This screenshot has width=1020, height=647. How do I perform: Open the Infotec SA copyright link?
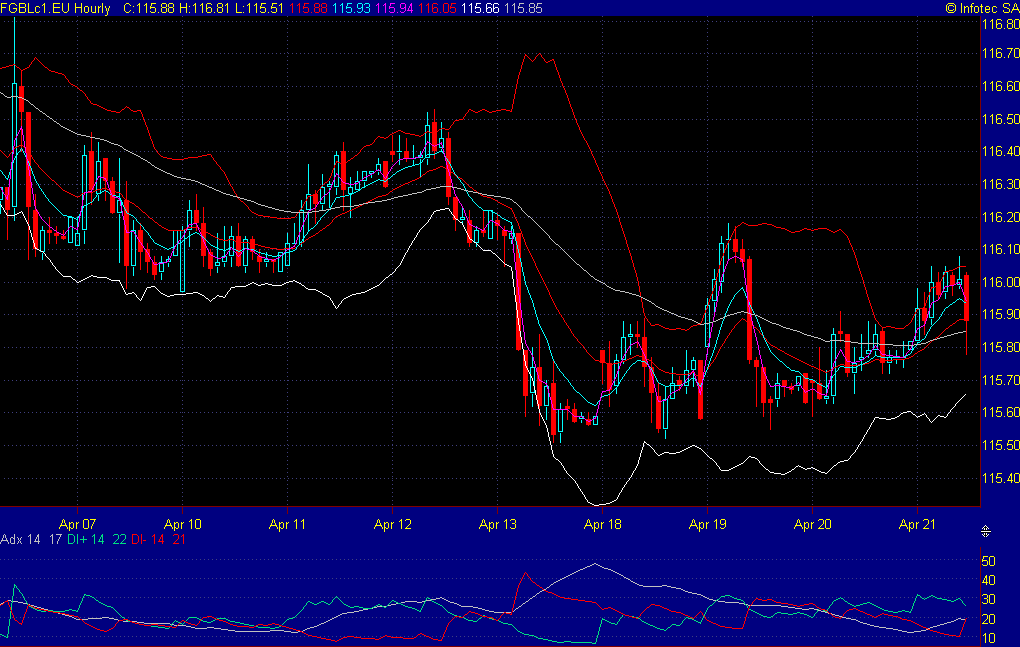tap(980, 8)
